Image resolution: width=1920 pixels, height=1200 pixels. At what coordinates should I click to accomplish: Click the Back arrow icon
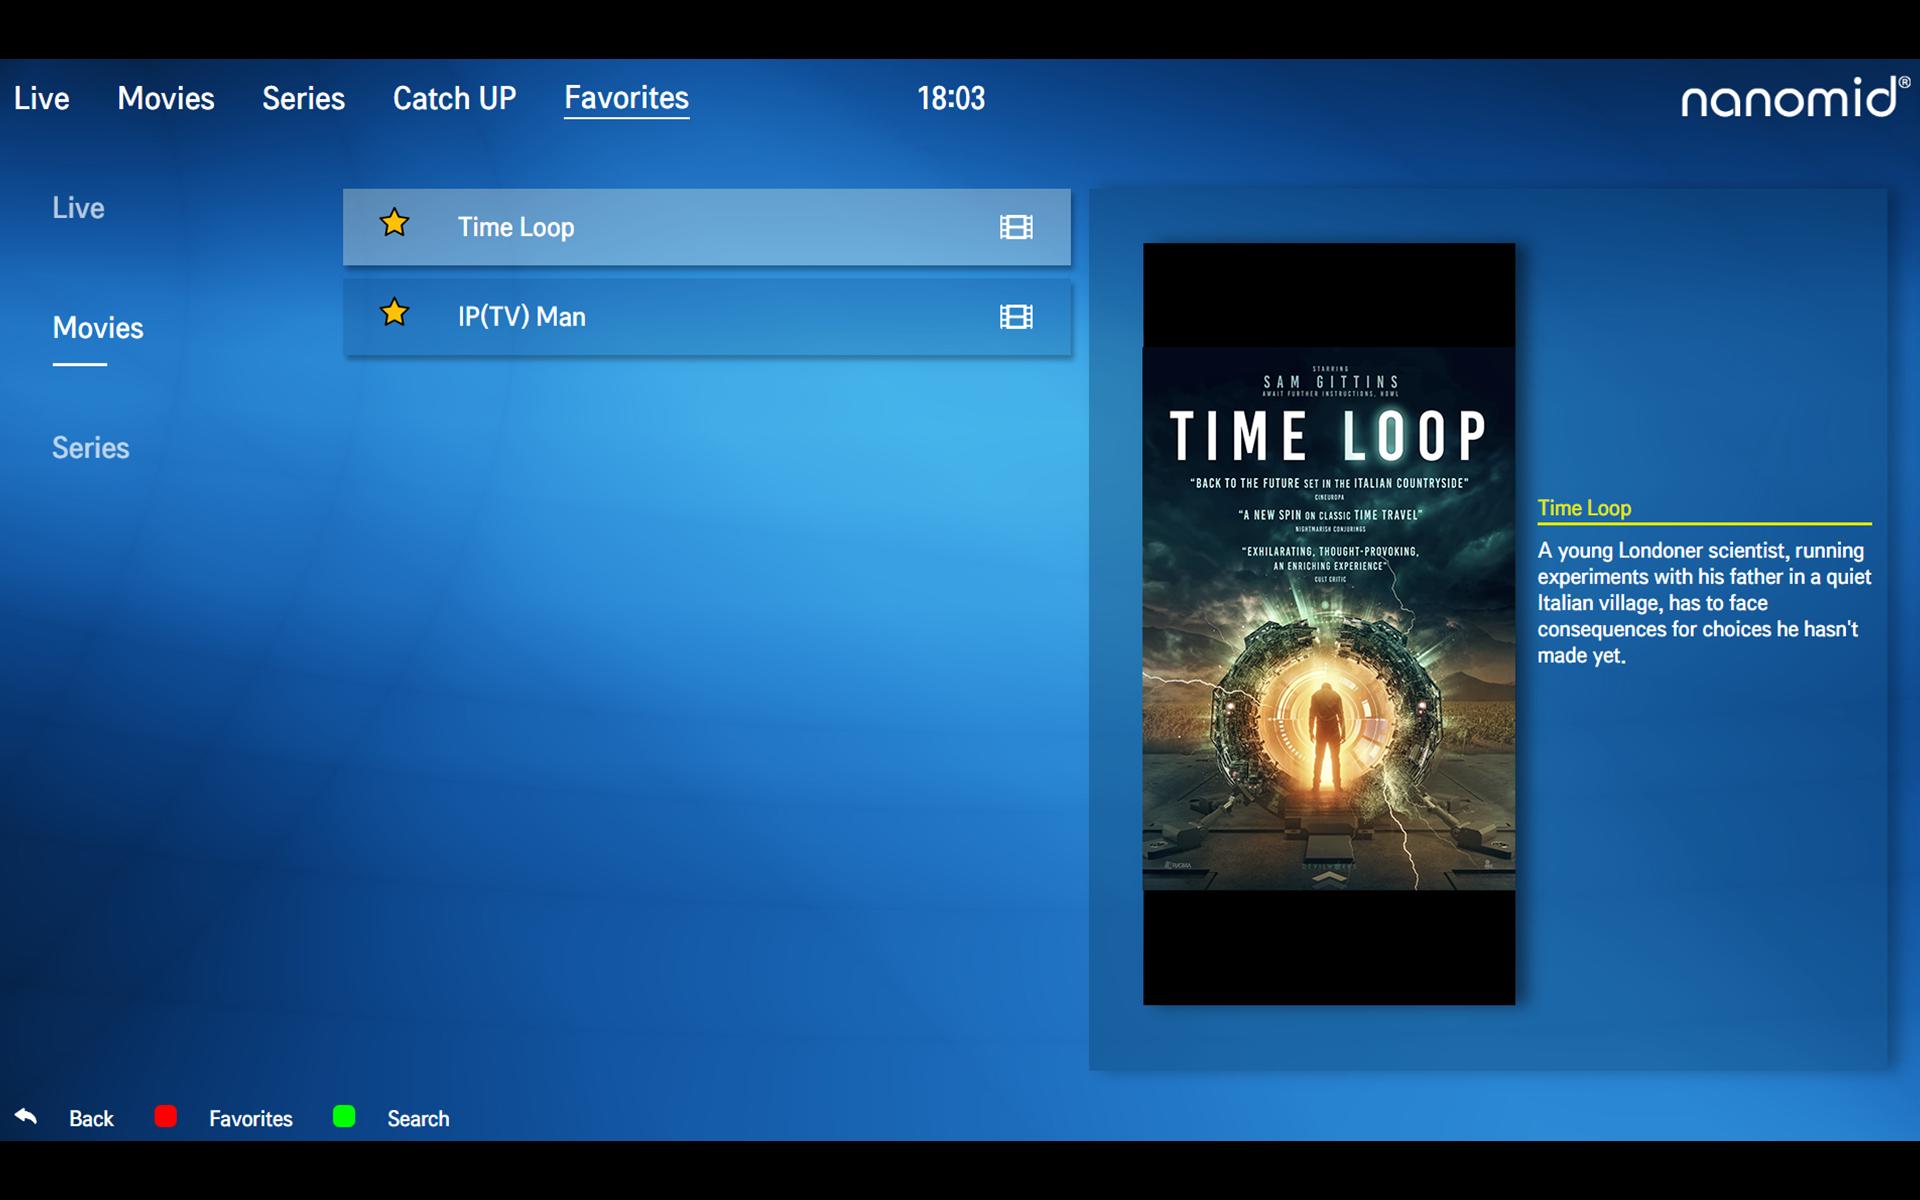pyautogui.click(x=26, y=1116)
